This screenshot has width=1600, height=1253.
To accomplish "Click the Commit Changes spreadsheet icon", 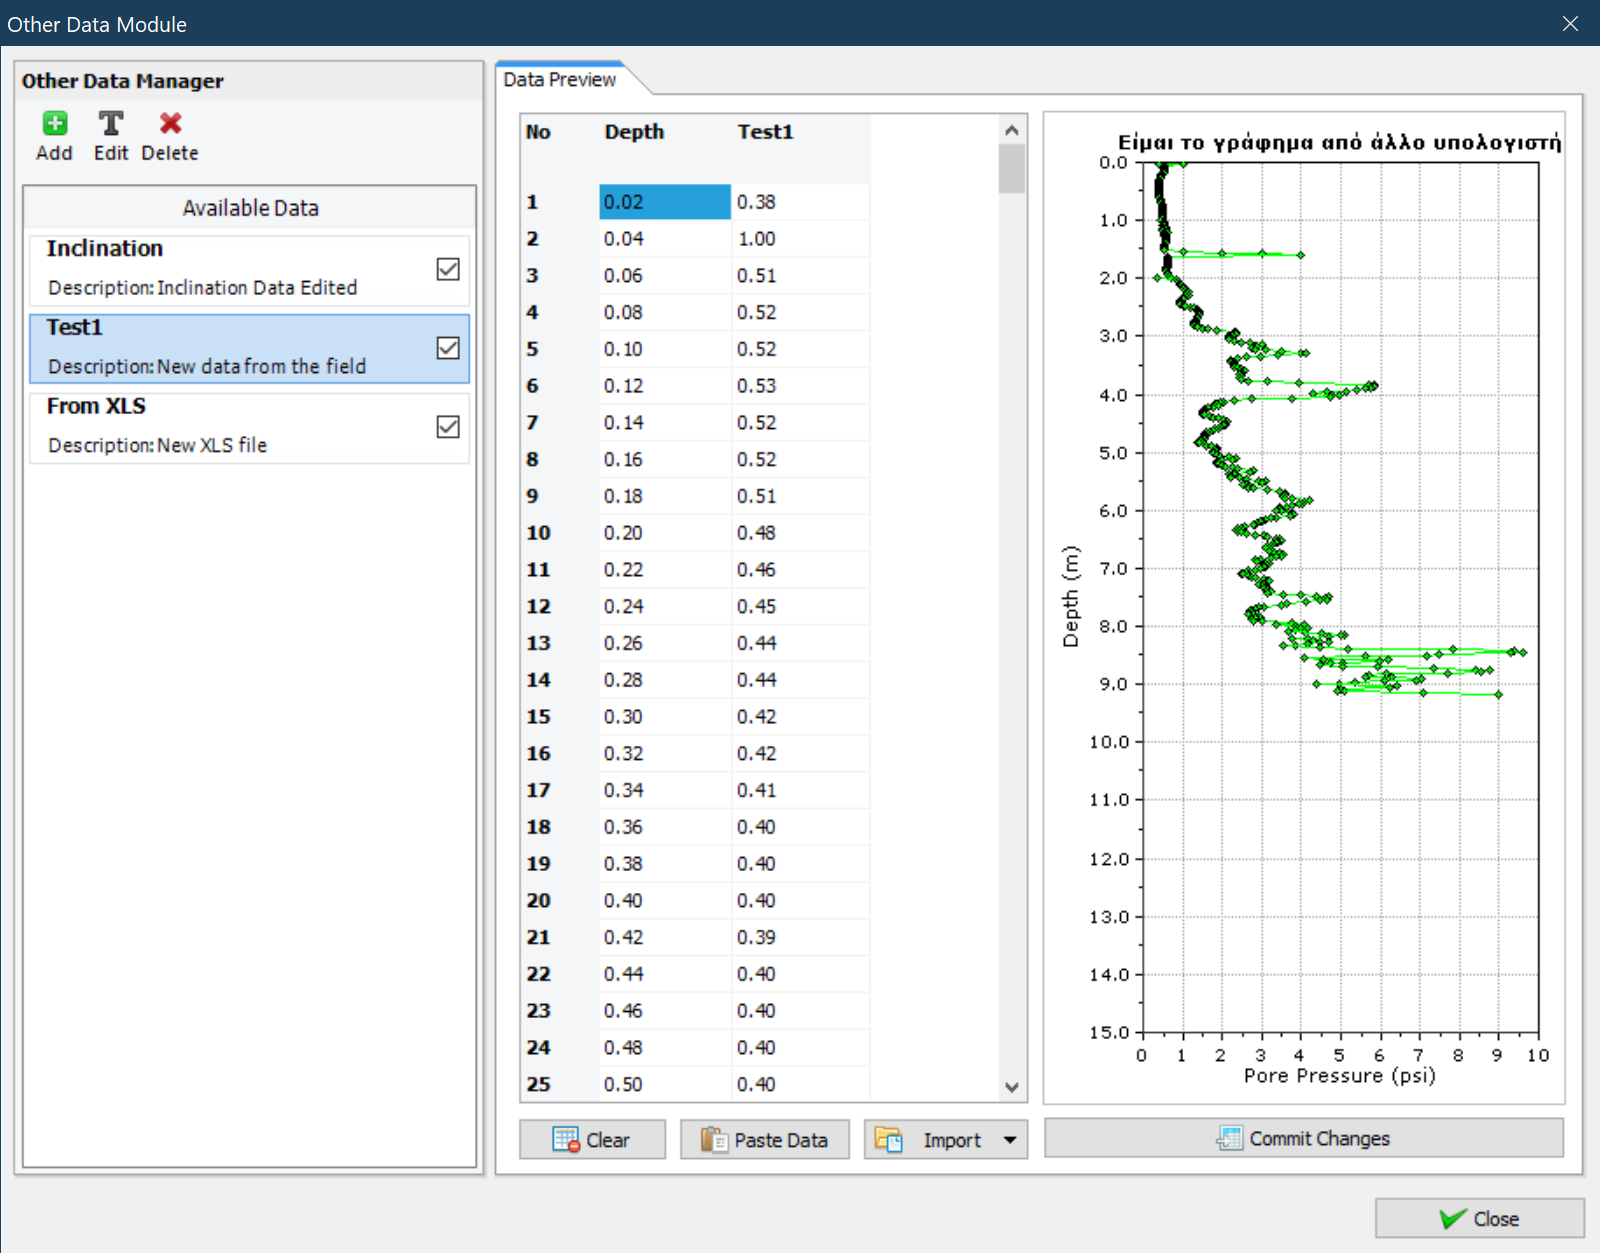I will [x=1229, y=1138].
